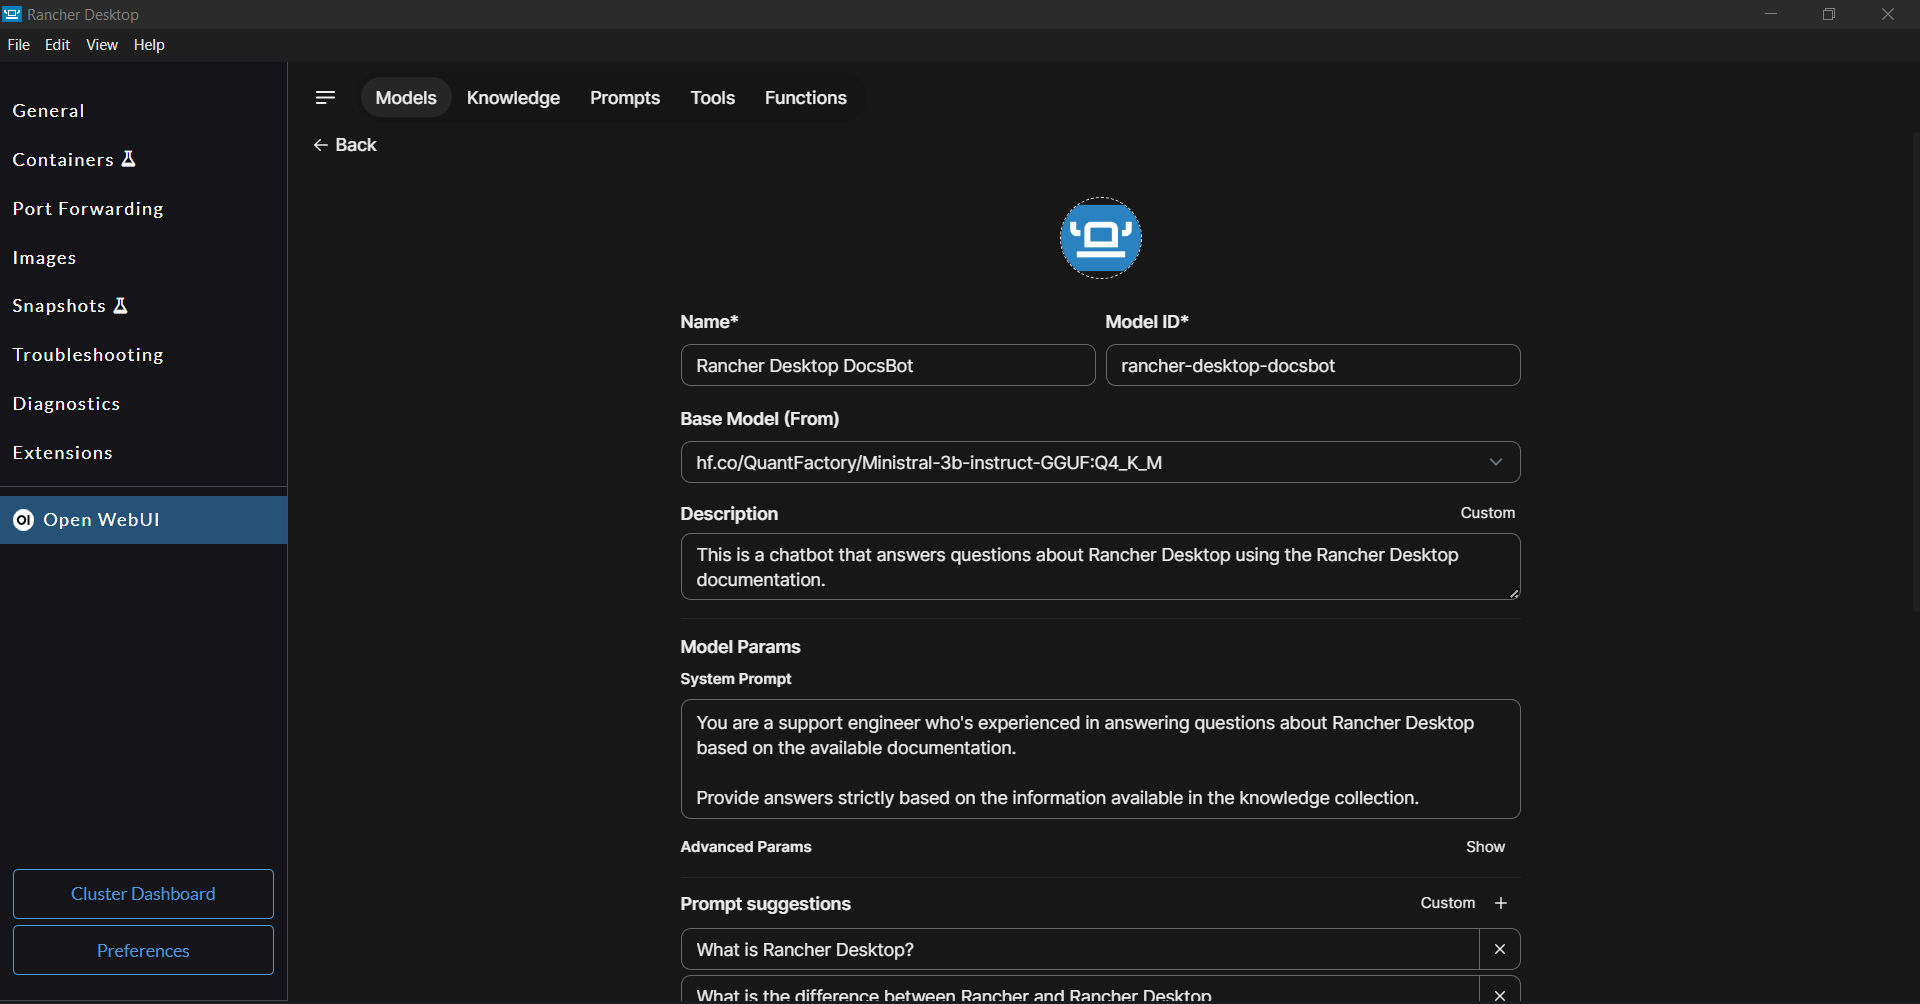The height and width of the screenshot is (1004, 1920).
Task: Click the experimental flask icon beside Containers
Action: click(128, 159)
